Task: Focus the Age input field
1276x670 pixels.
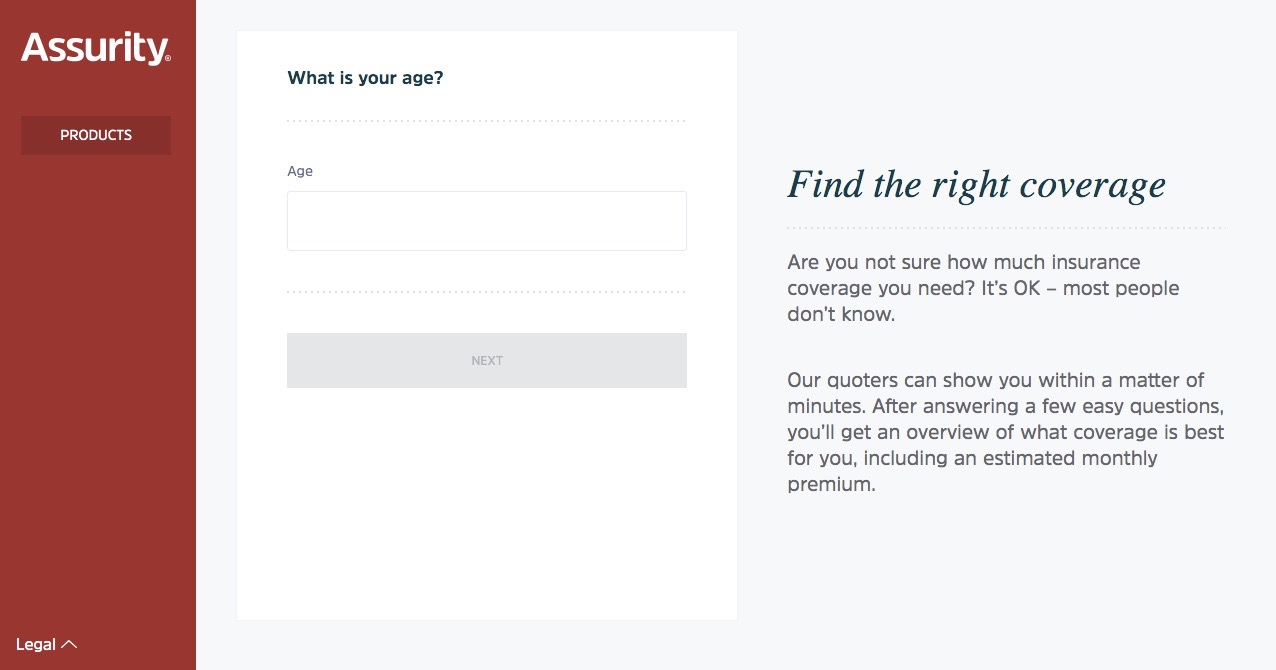Action: click(x=486, y=221)
